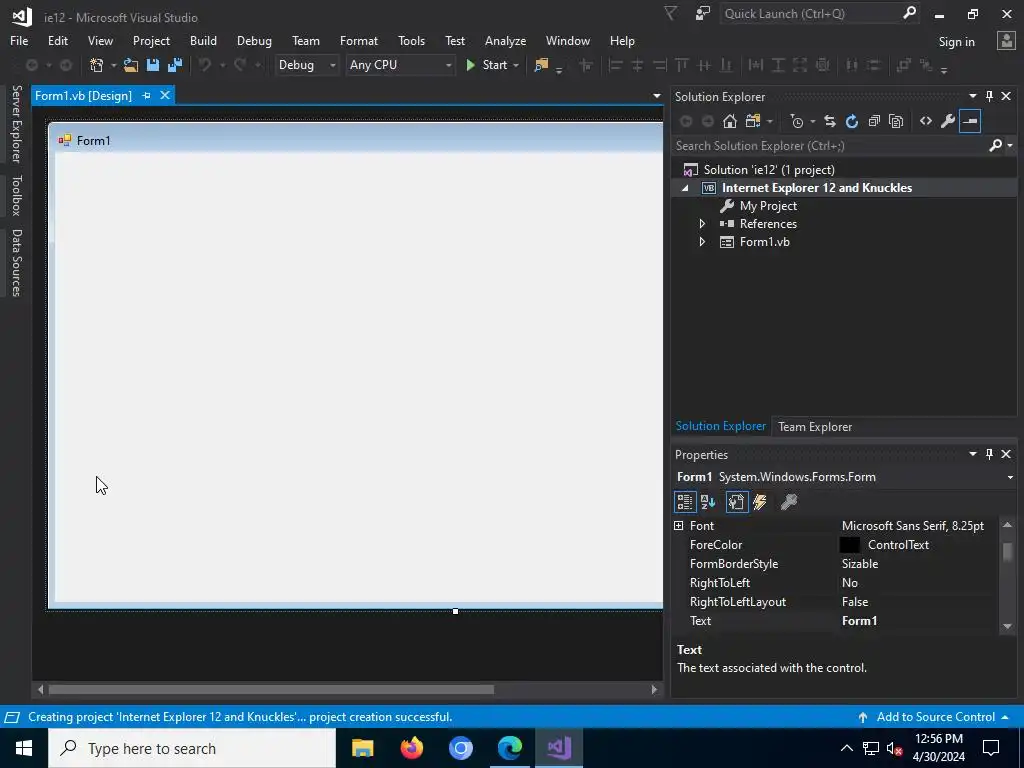Show Events lightning bolt icon
Viewport: 1024px width, 768px height.
[760, 502]
